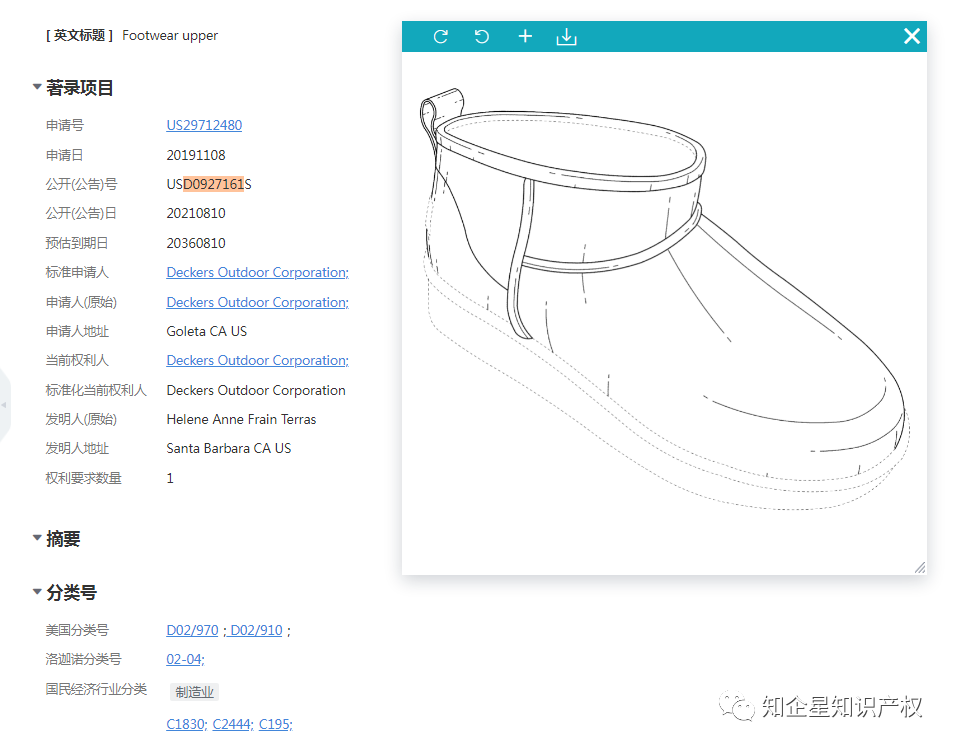Open 申请人(原始) Deckers Outdoor Corporation link
The width and height of the screenshot is (953, 748).
point(258,302)
